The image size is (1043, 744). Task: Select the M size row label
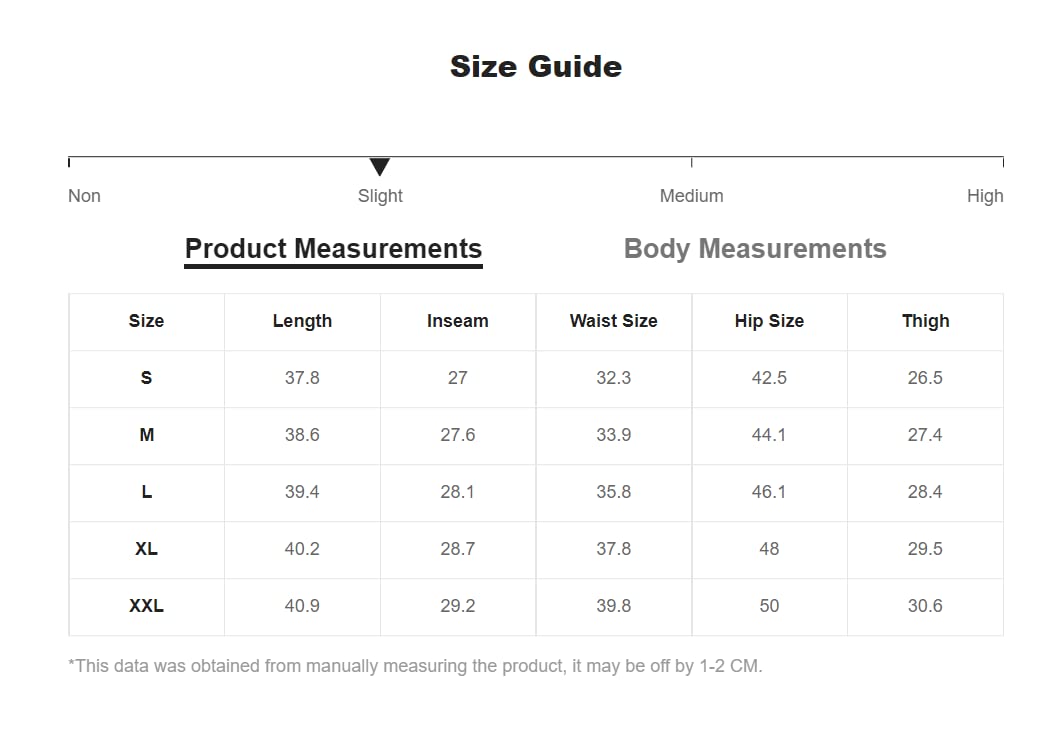[146, 435]
